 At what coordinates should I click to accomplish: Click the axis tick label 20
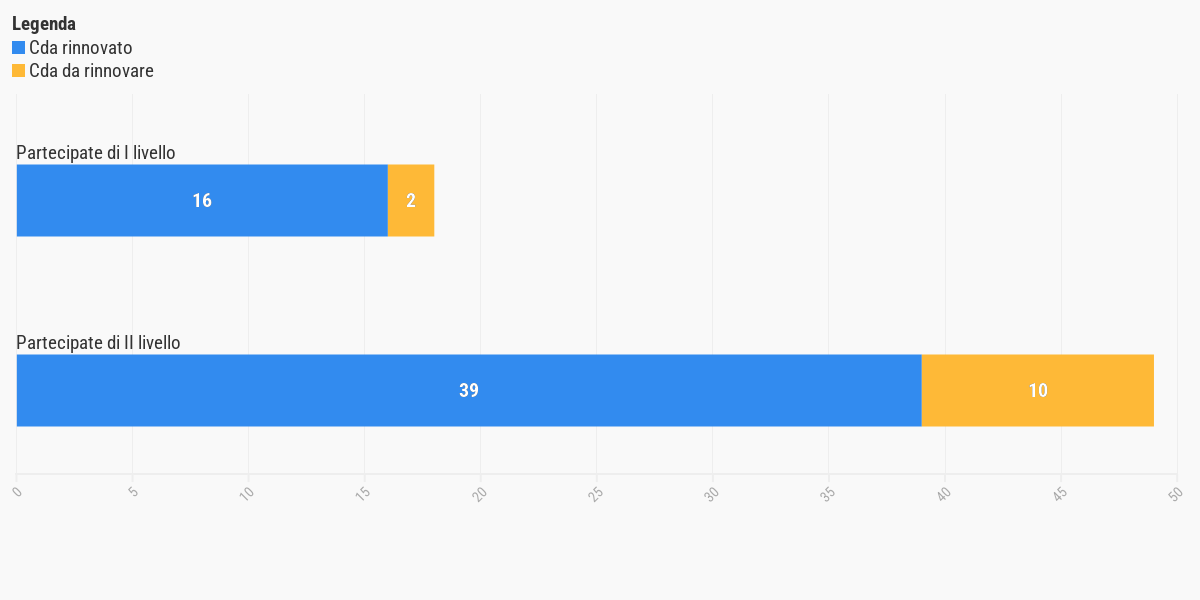pyautogui.click(x=479, y=492)
